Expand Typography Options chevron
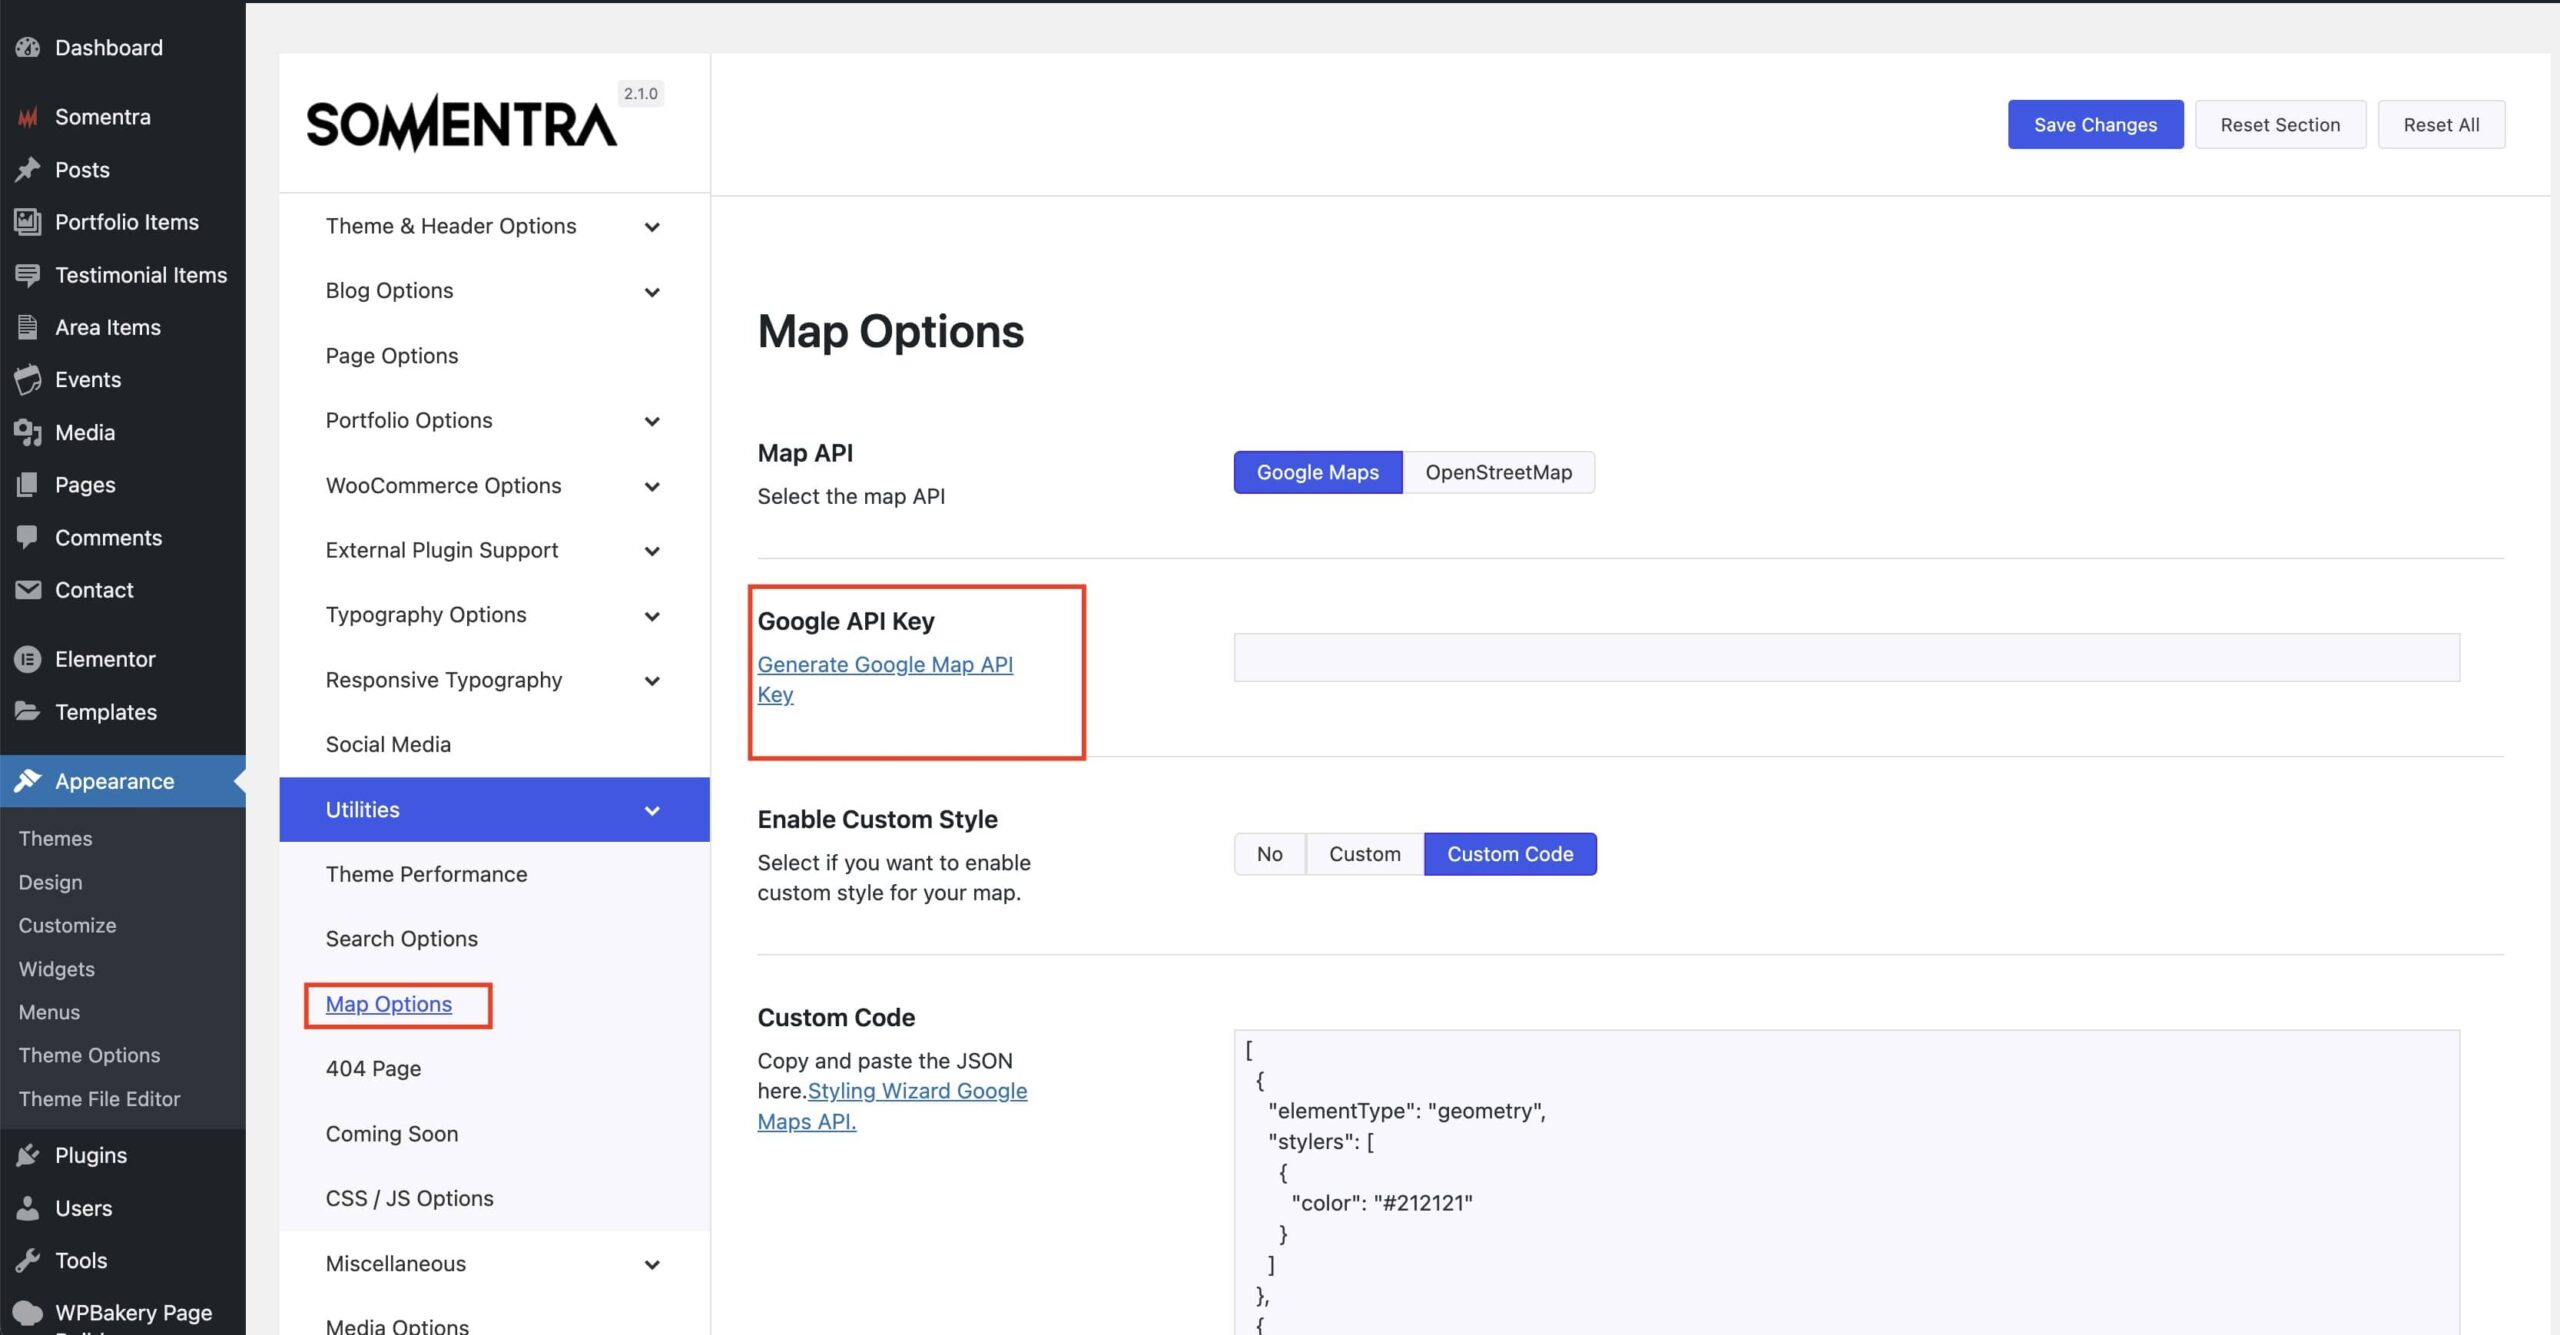The width and height of the screenshot is (2560, 1335). click(652, 616)
